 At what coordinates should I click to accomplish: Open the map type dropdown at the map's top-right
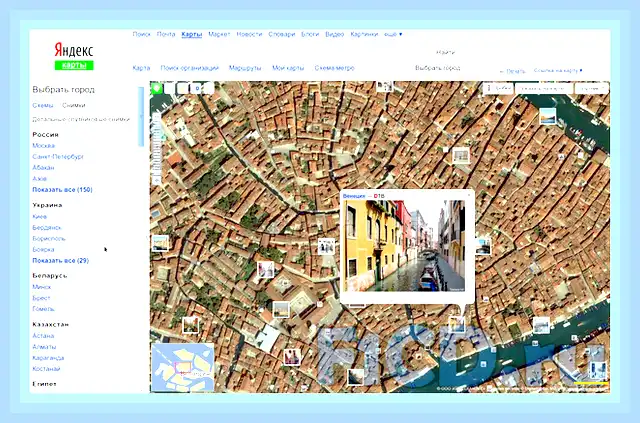pos(591,88)
